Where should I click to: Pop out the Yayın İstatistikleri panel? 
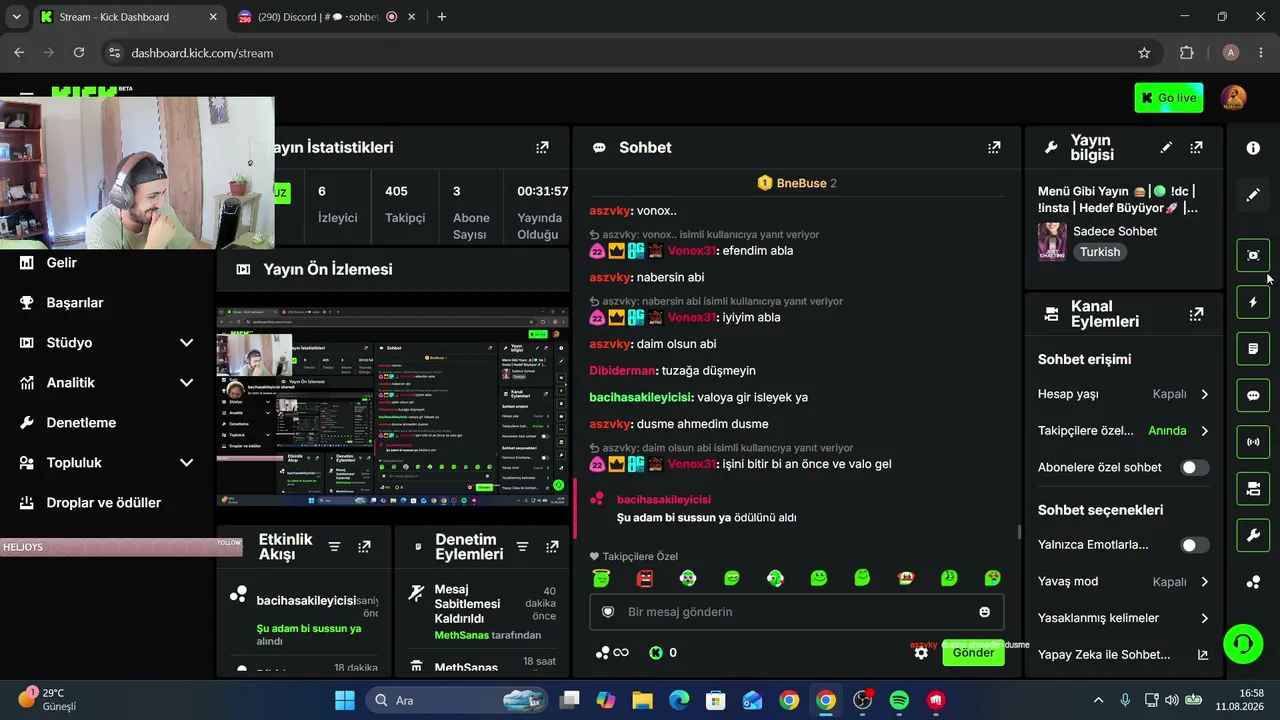[x=542, y=148]
